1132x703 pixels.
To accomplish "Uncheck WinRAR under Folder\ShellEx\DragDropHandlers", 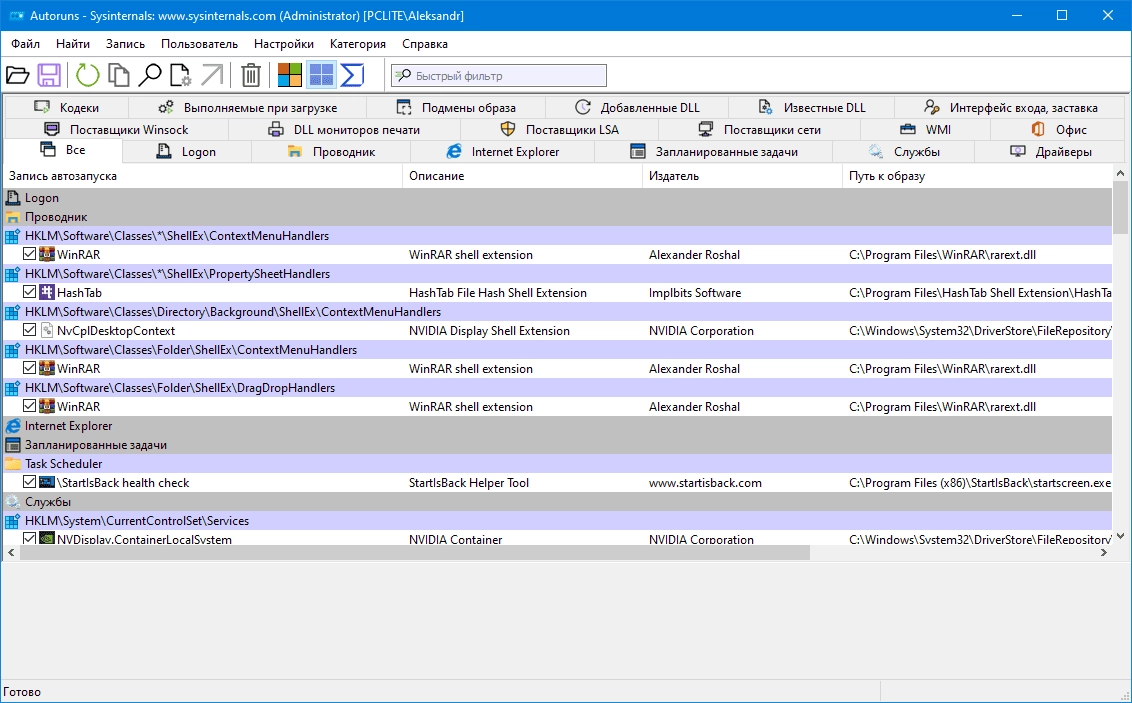I will click(30, 406).
